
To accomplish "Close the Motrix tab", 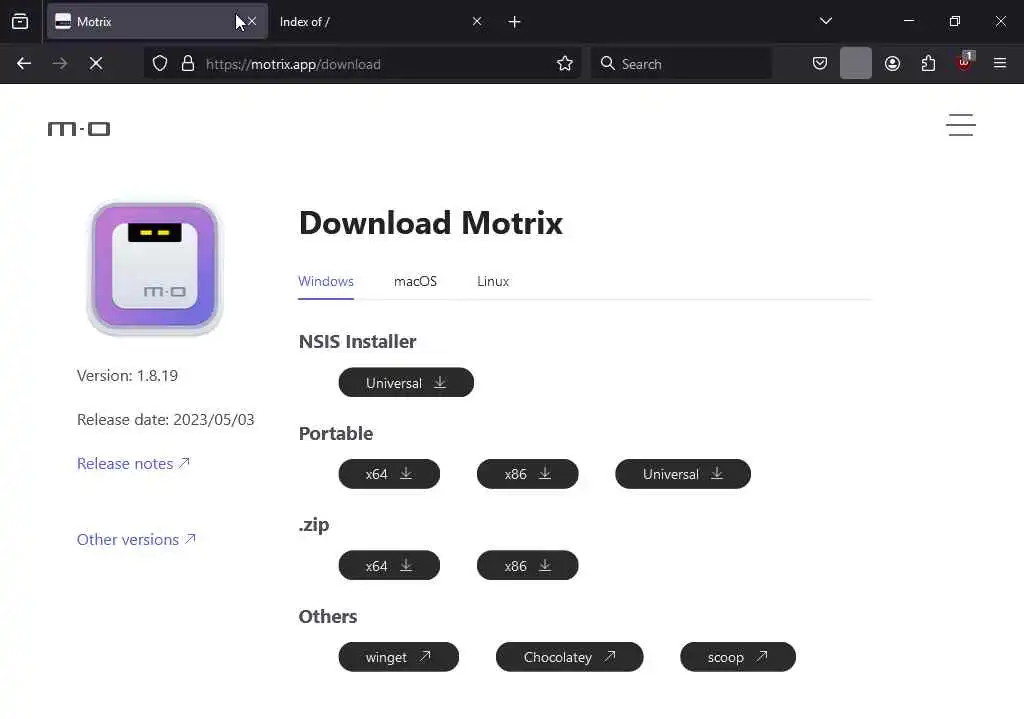I will point(252,22).
